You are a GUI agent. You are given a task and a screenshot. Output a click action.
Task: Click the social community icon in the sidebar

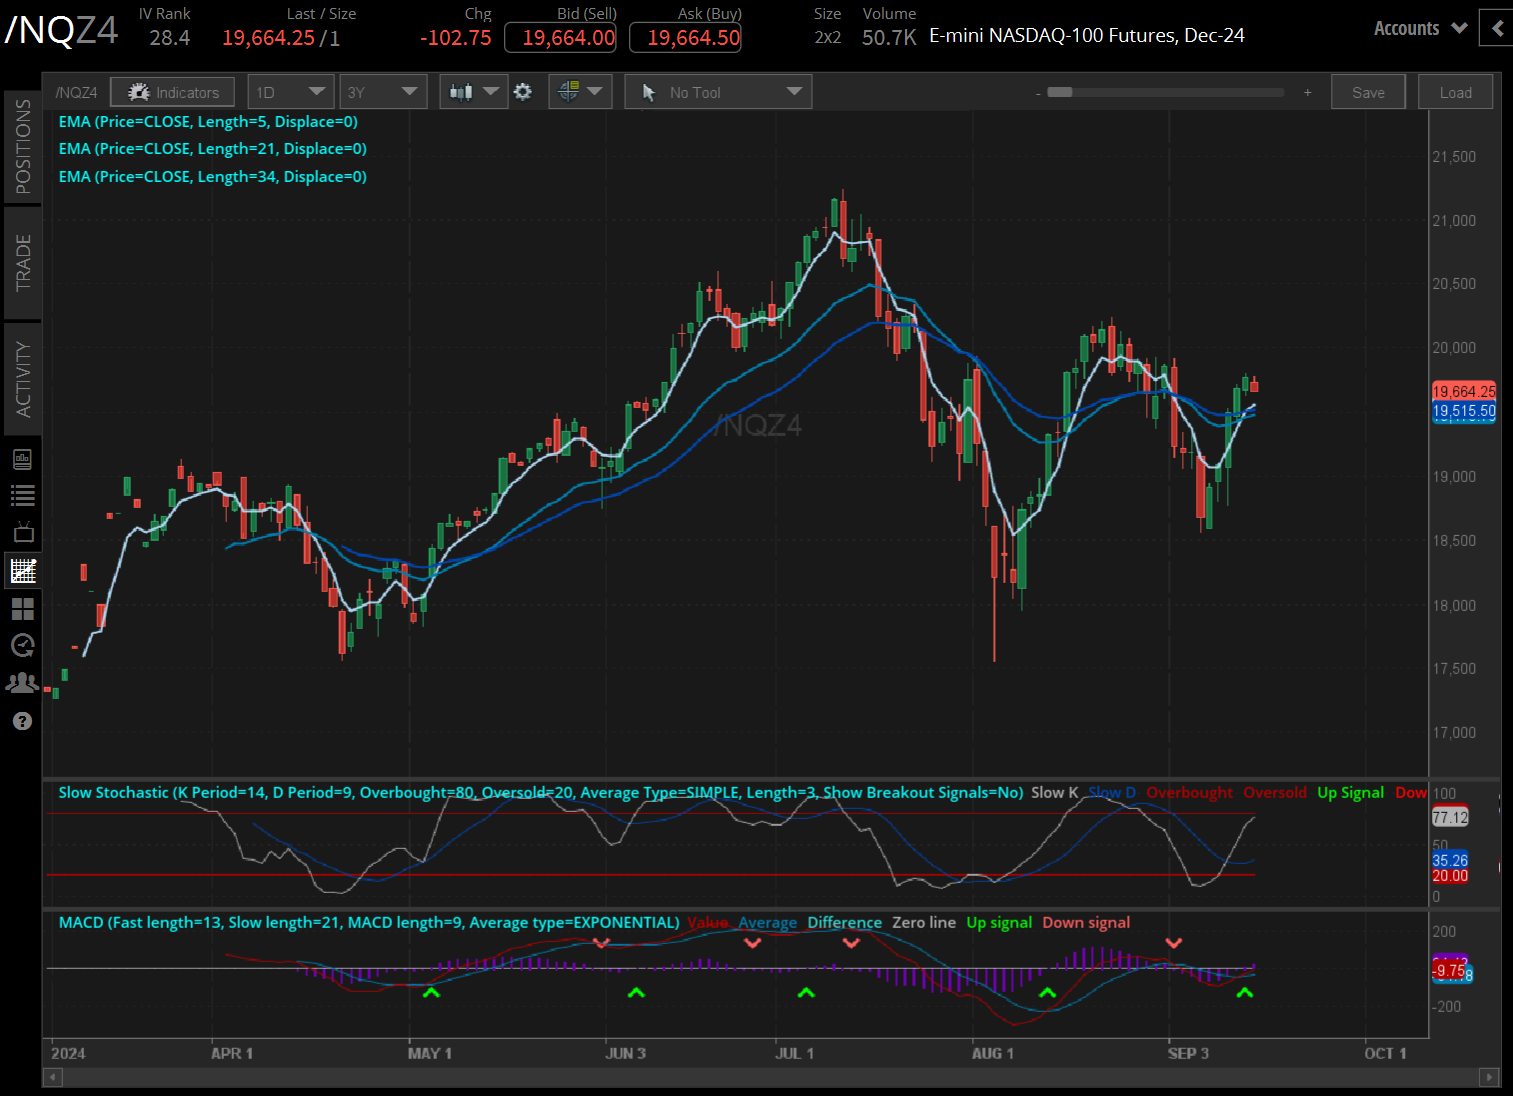pyautogui.click(x=22, y=681)
